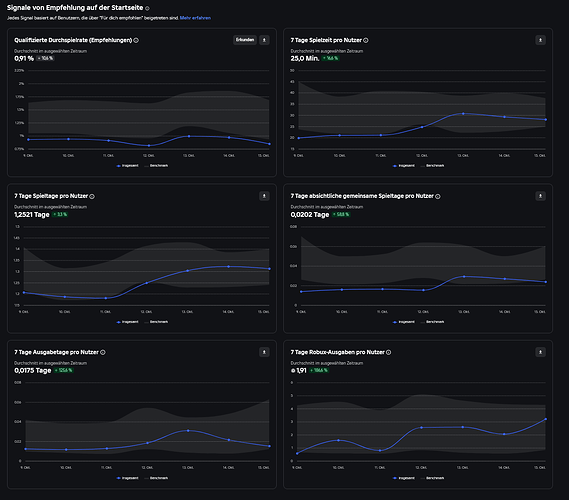The image size is (569, 500).
Task: Toggle Benchmark legend in 7 Tage Spieltage chart
Action: (x=156, y=322)
